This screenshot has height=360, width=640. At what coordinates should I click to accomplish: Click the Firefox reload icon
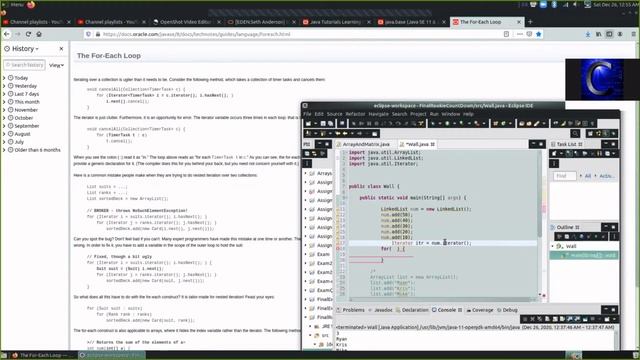(28, 34)
